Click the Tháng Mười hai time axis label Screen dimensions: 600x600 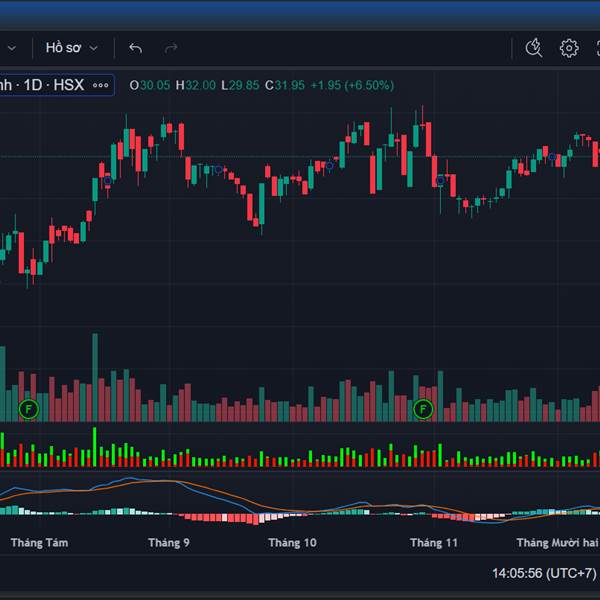[x=556, y=543]
